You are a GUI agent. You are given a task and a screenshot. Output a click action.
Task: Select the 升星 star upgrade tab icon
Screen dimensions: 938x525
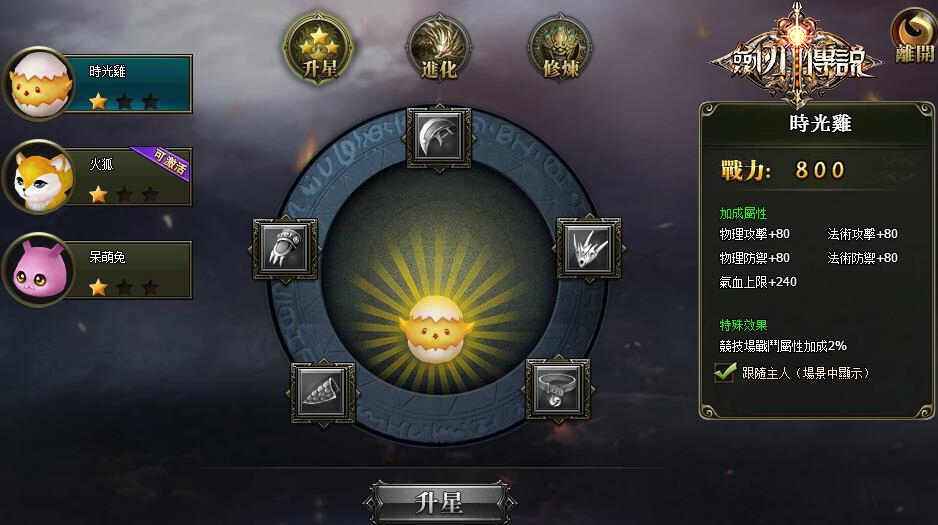pos(318,48)
